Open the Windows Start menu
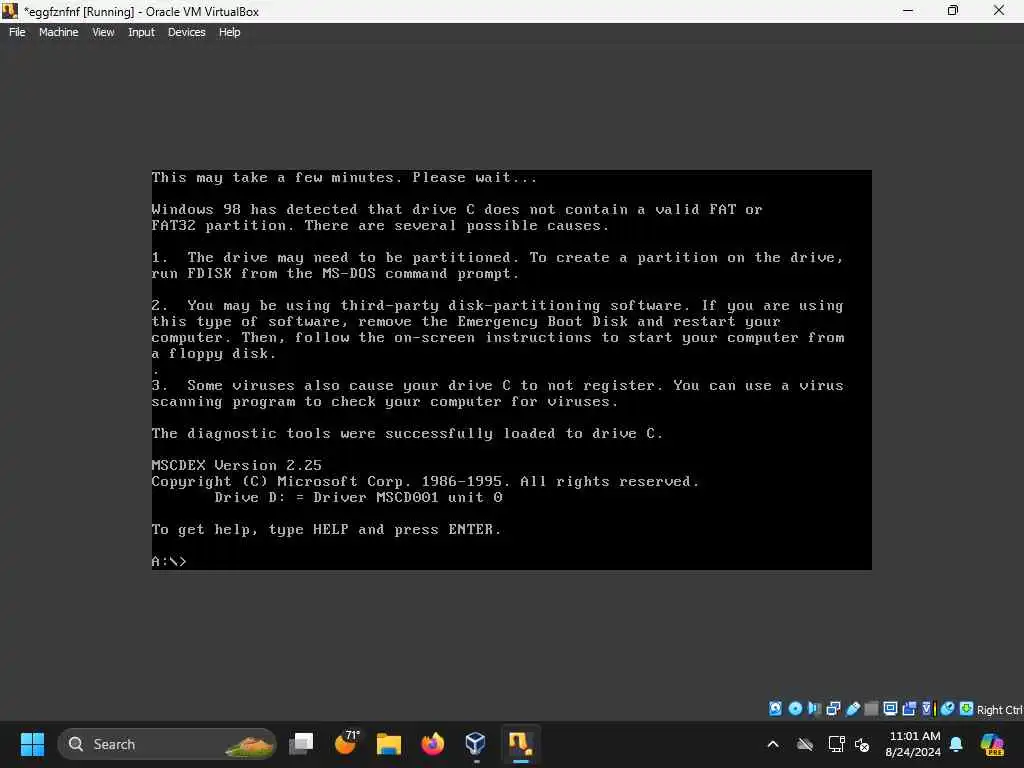Screen dimensions: 1024x768 coord(32,744)
